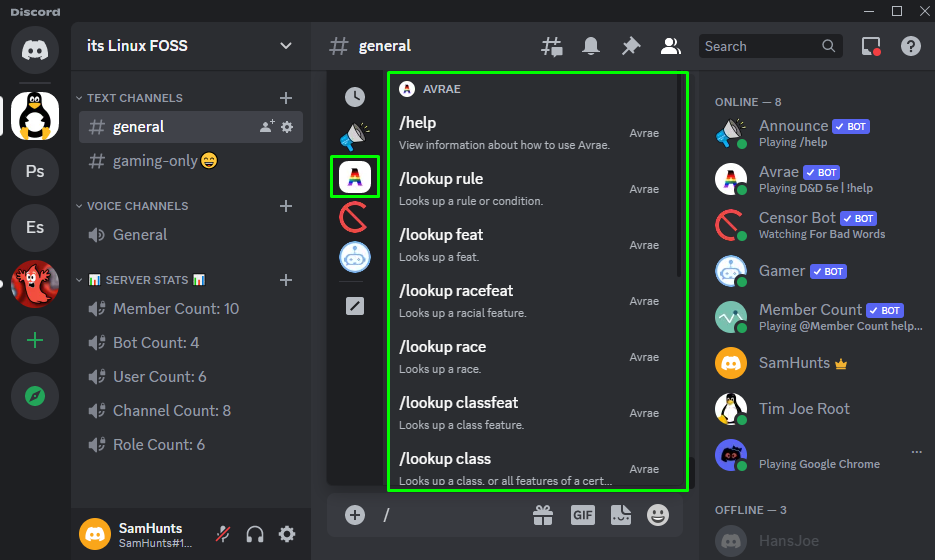Add a server with the plus icon
The height and width of the screenshot is (560, 935).
(35, 340)
